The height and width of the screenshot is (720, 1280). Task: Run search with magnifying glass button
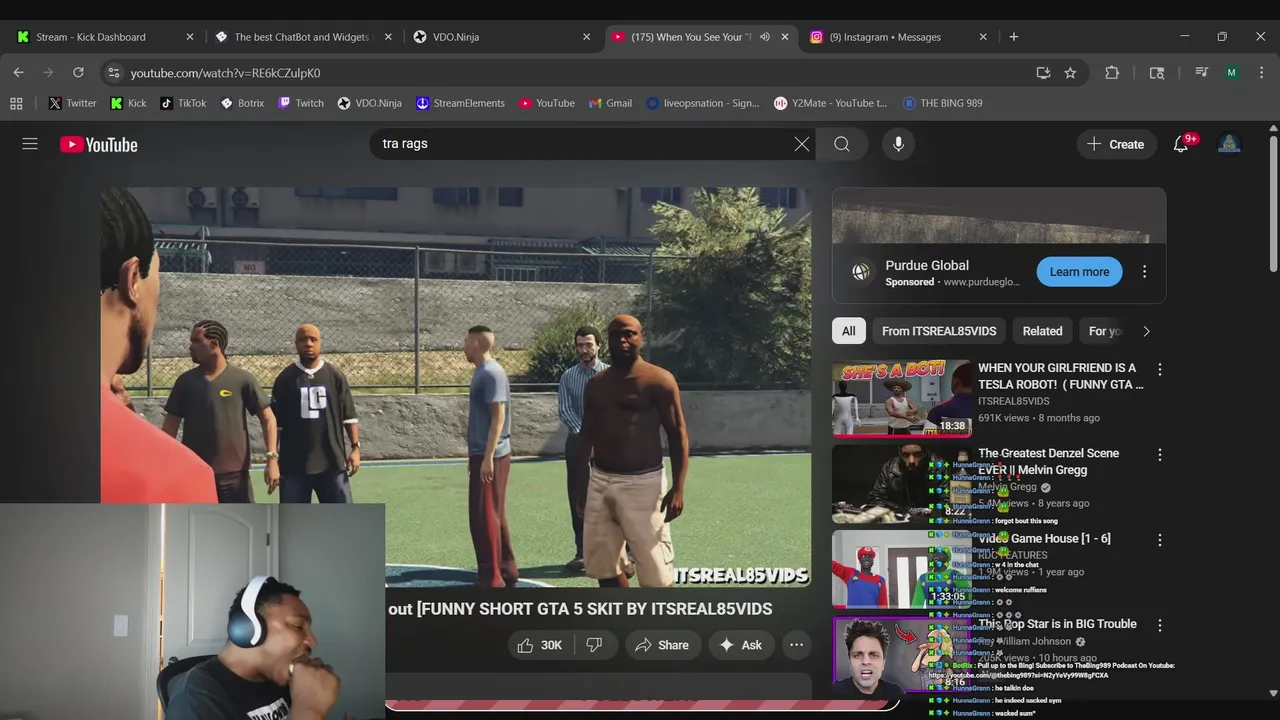pos(842,144)
